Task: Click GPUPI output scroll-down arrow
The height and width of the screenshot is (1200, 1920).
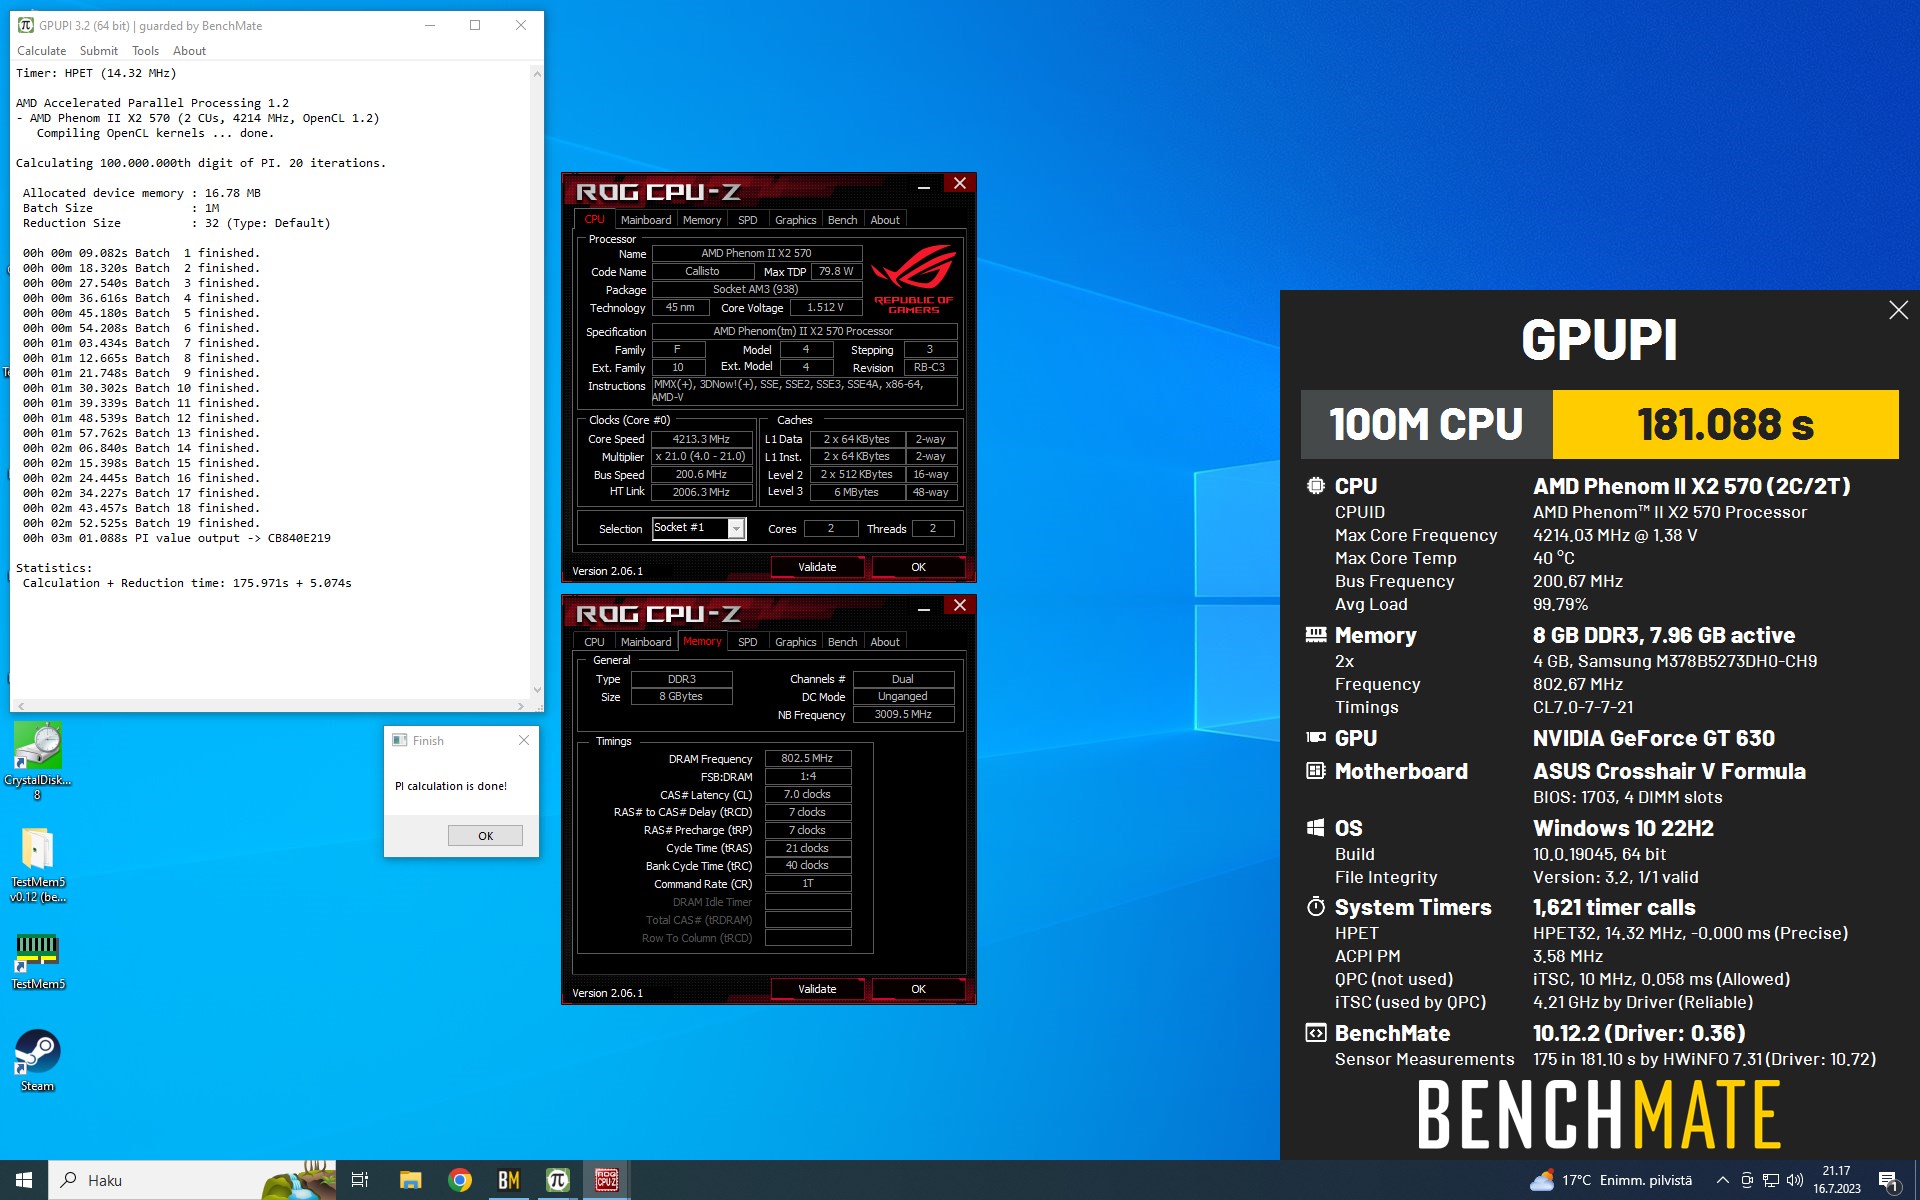Action: tap(537, 690)
